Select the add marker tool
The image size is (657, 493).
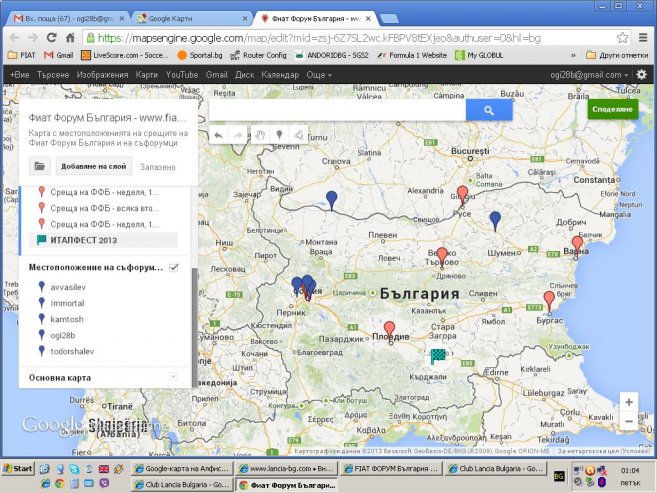pos(278,135)
